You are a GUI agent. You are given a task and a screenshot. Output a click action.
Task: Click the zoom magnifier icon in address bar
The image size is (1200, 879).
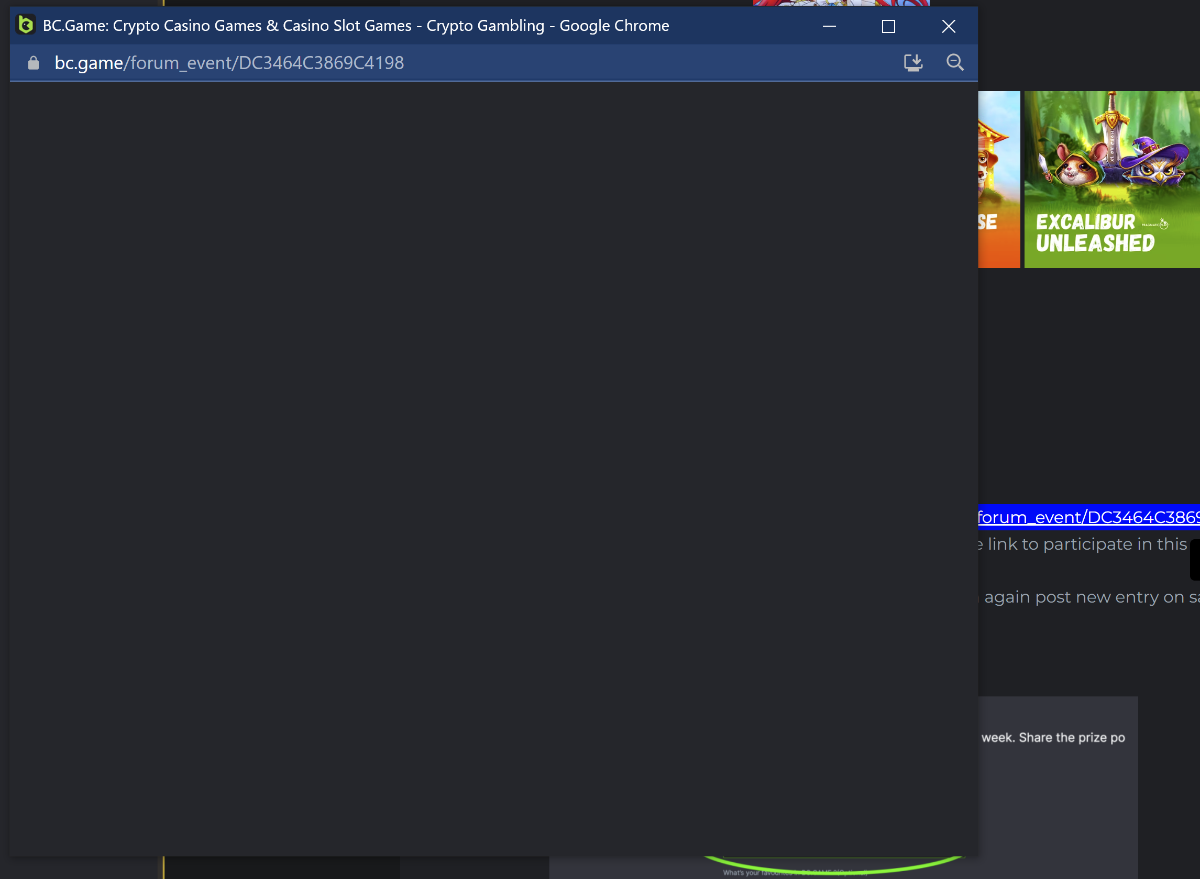pos(955,63)
